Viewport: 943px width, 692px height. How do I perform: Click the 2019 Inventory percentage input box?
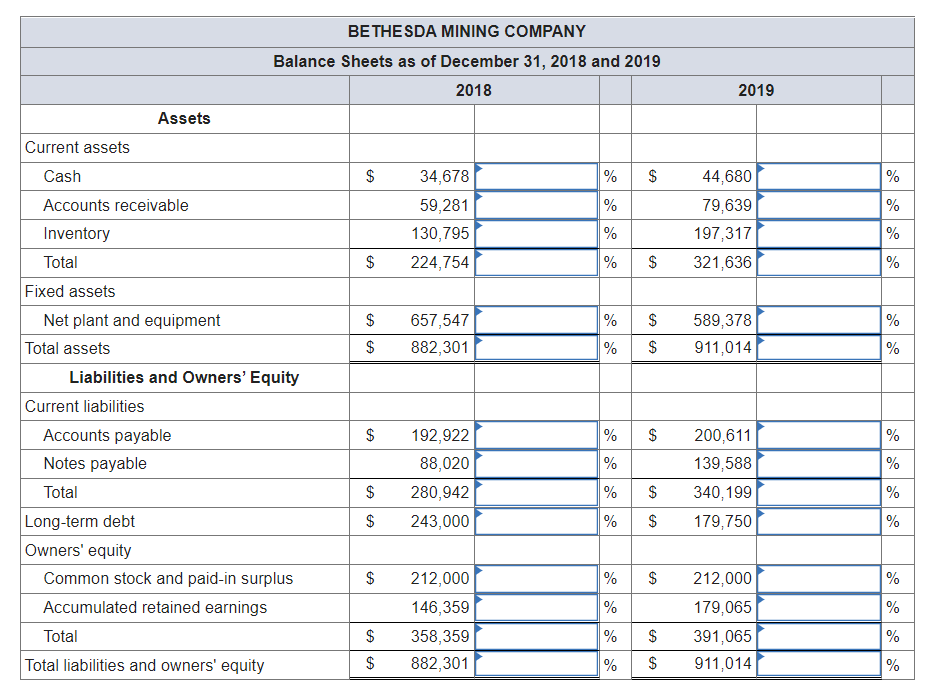819,233
